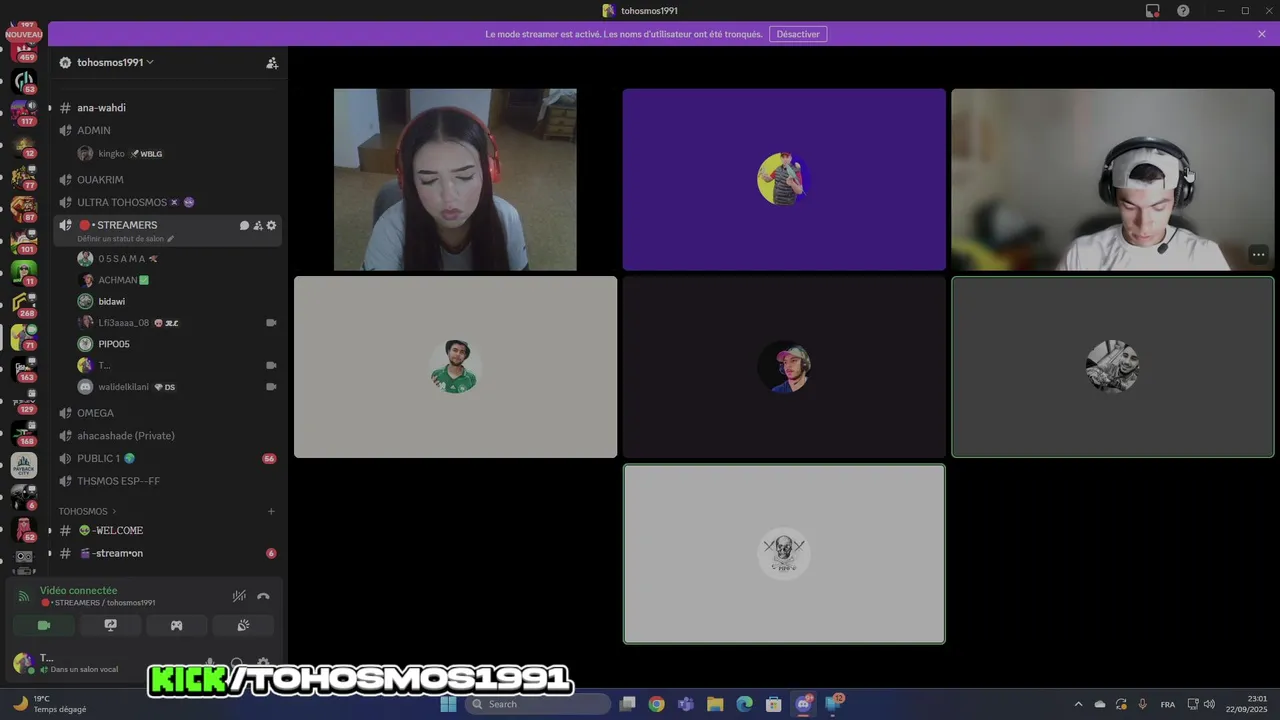Image resolution: width=1280 pixels, height=720 pixels.
Task: Open the help question mark icon
Action: click(x=1183, y=11)
